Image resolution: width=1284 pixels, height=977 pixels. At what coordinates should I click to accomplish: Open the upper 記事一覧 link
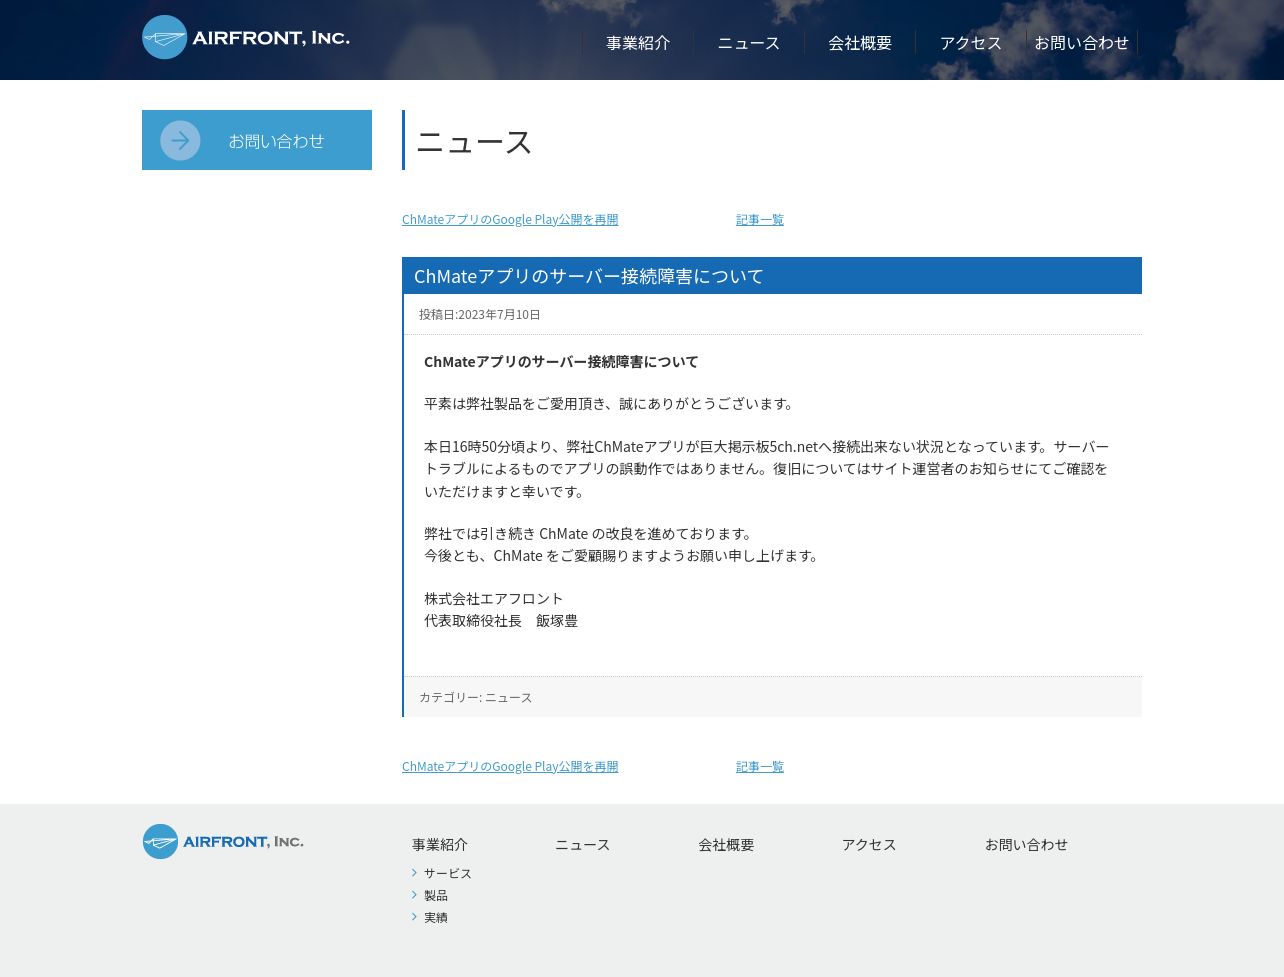point(760,219)
